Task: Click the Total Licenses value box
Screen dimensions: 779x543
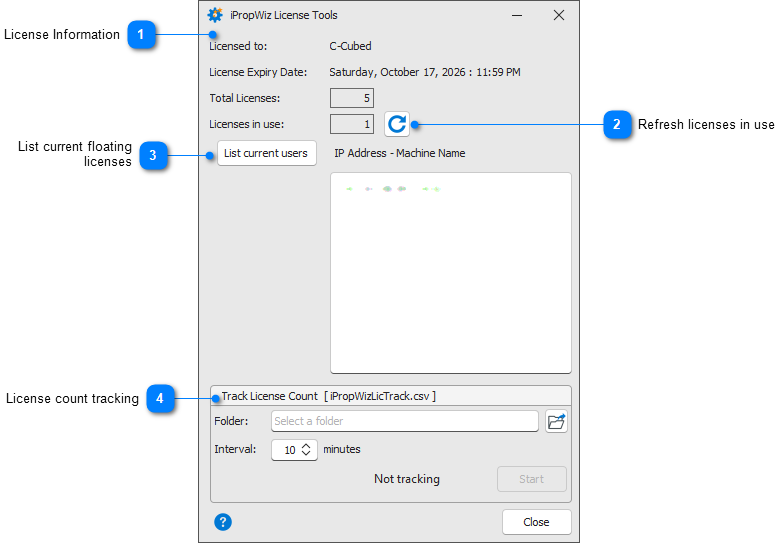Action: [352, 98]
